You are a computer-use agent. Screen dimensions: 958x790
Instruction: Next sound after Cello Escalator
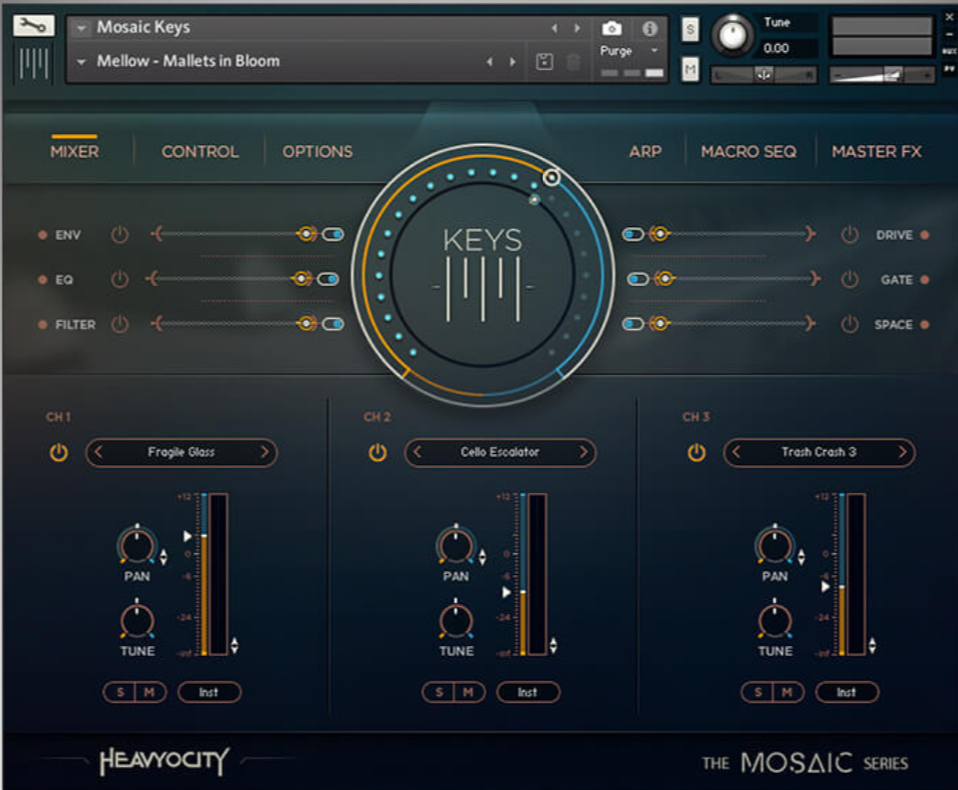(583, 452)
